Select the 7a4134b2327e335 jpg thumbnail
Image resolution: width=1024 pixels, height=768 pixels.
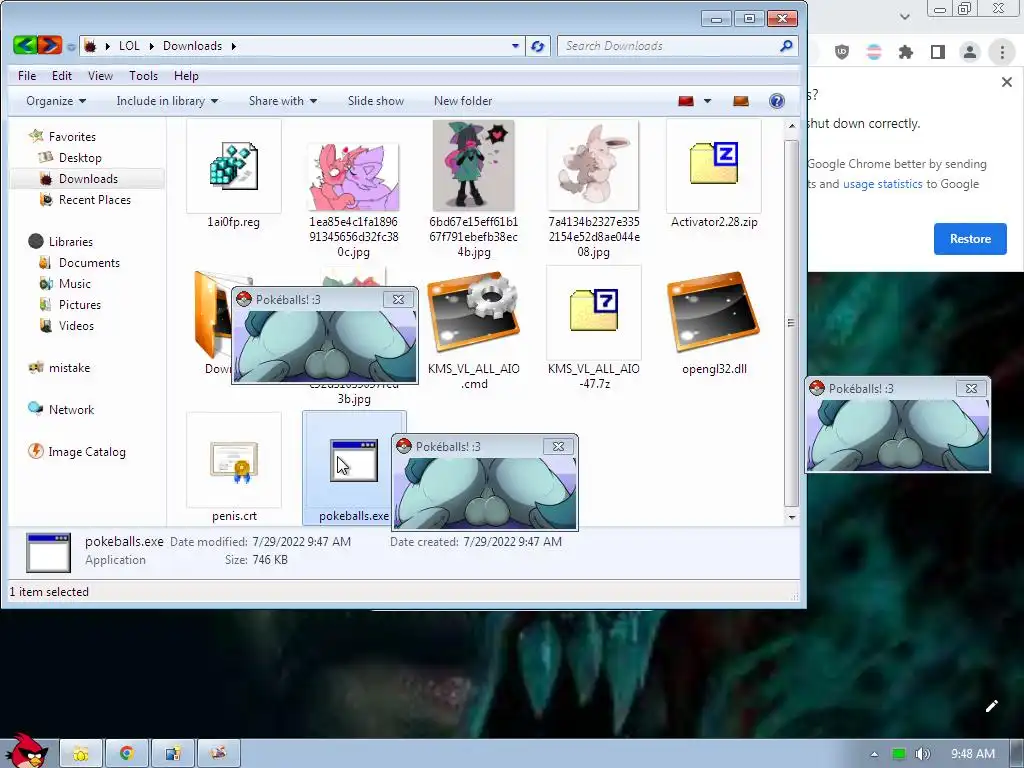594,165
